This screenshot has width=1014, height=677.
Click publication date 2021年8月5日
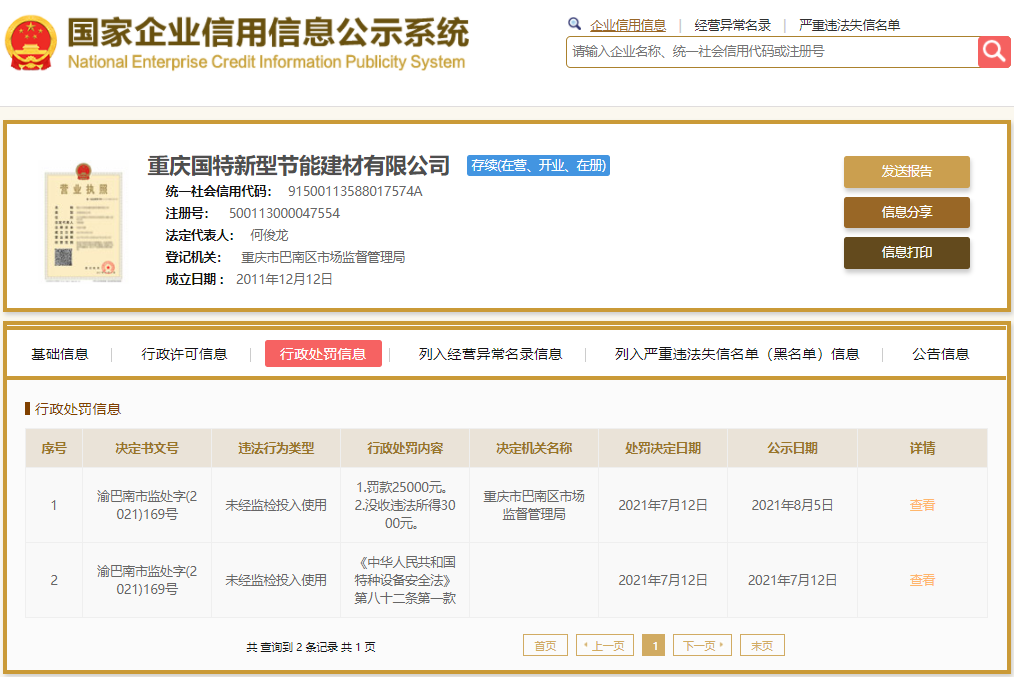tap(792, 505)
